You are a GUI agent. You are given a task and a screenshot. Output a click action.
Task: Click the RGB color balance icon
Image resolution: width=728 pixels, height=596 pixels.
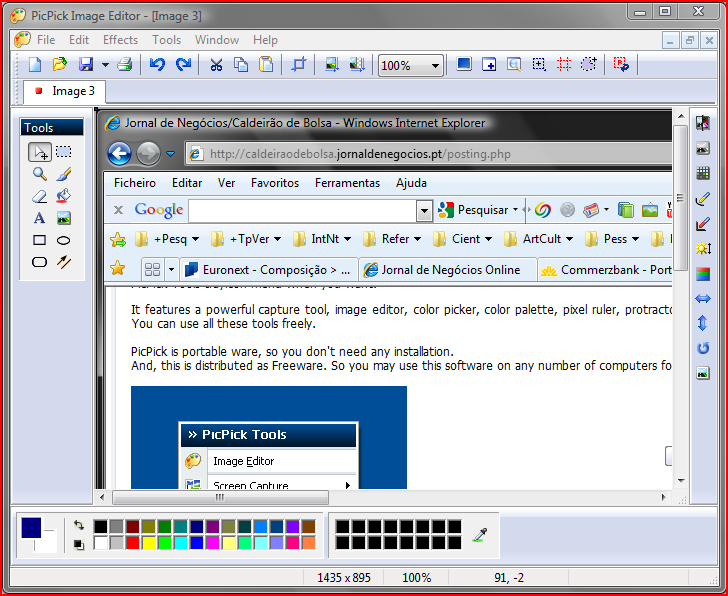click(703, 274)
